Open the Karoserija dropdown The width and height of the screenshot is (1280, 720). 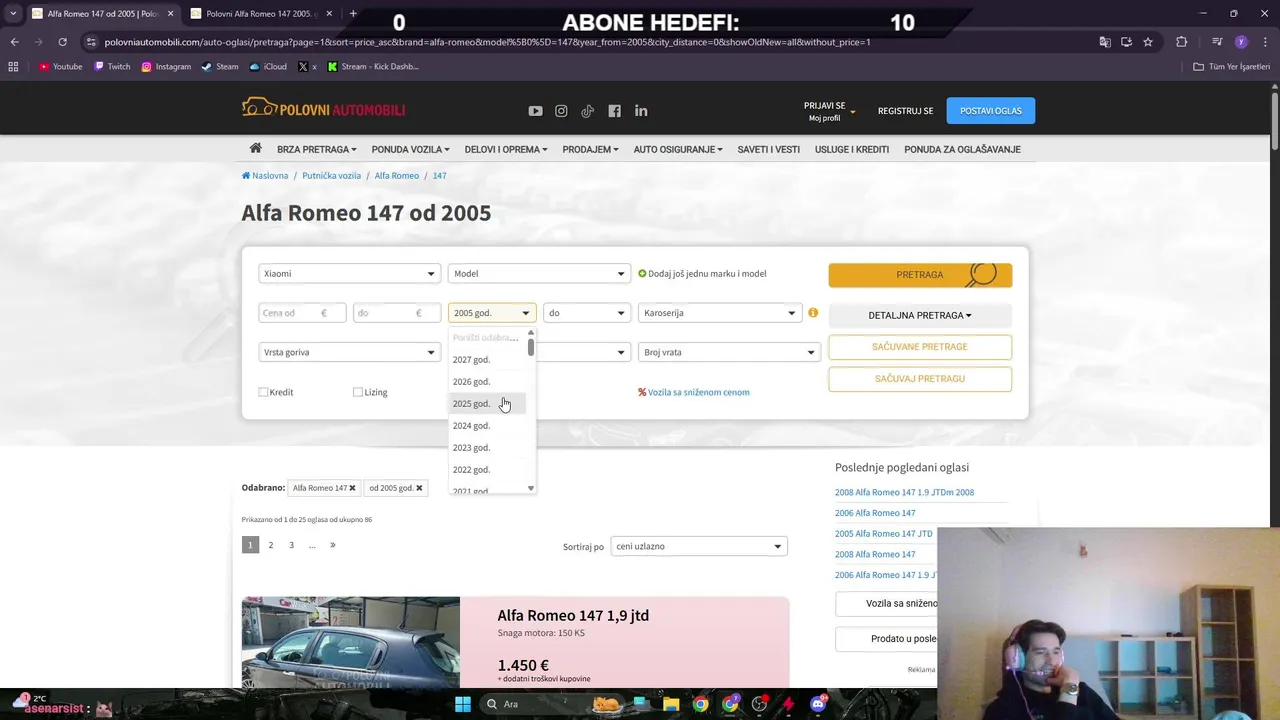(x=720, y=313)
